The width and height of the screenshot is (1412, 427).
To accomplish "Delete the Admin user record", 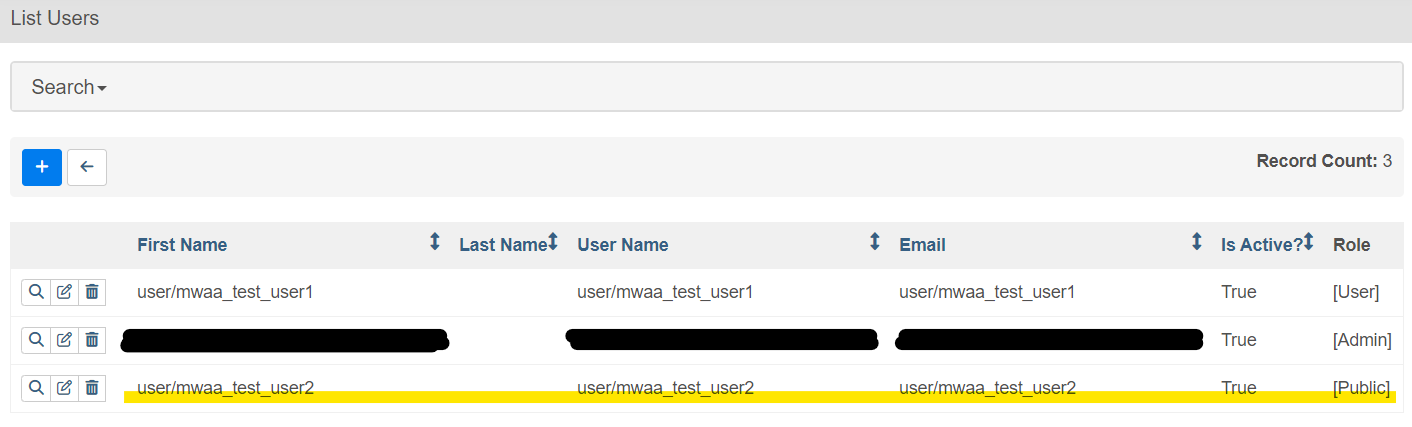I will point(92,340).
